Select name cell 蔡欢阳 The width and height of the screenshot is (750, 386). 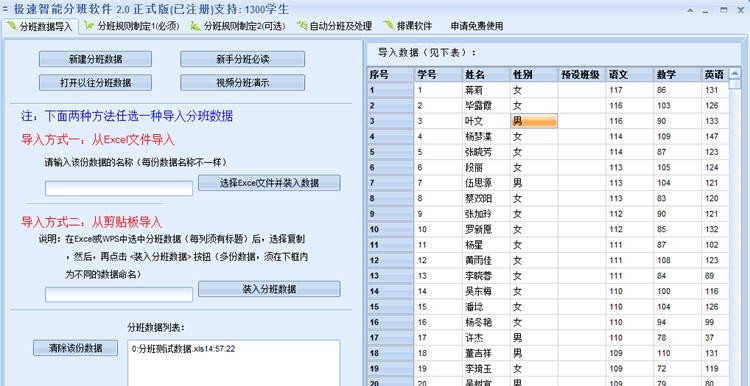486,199
